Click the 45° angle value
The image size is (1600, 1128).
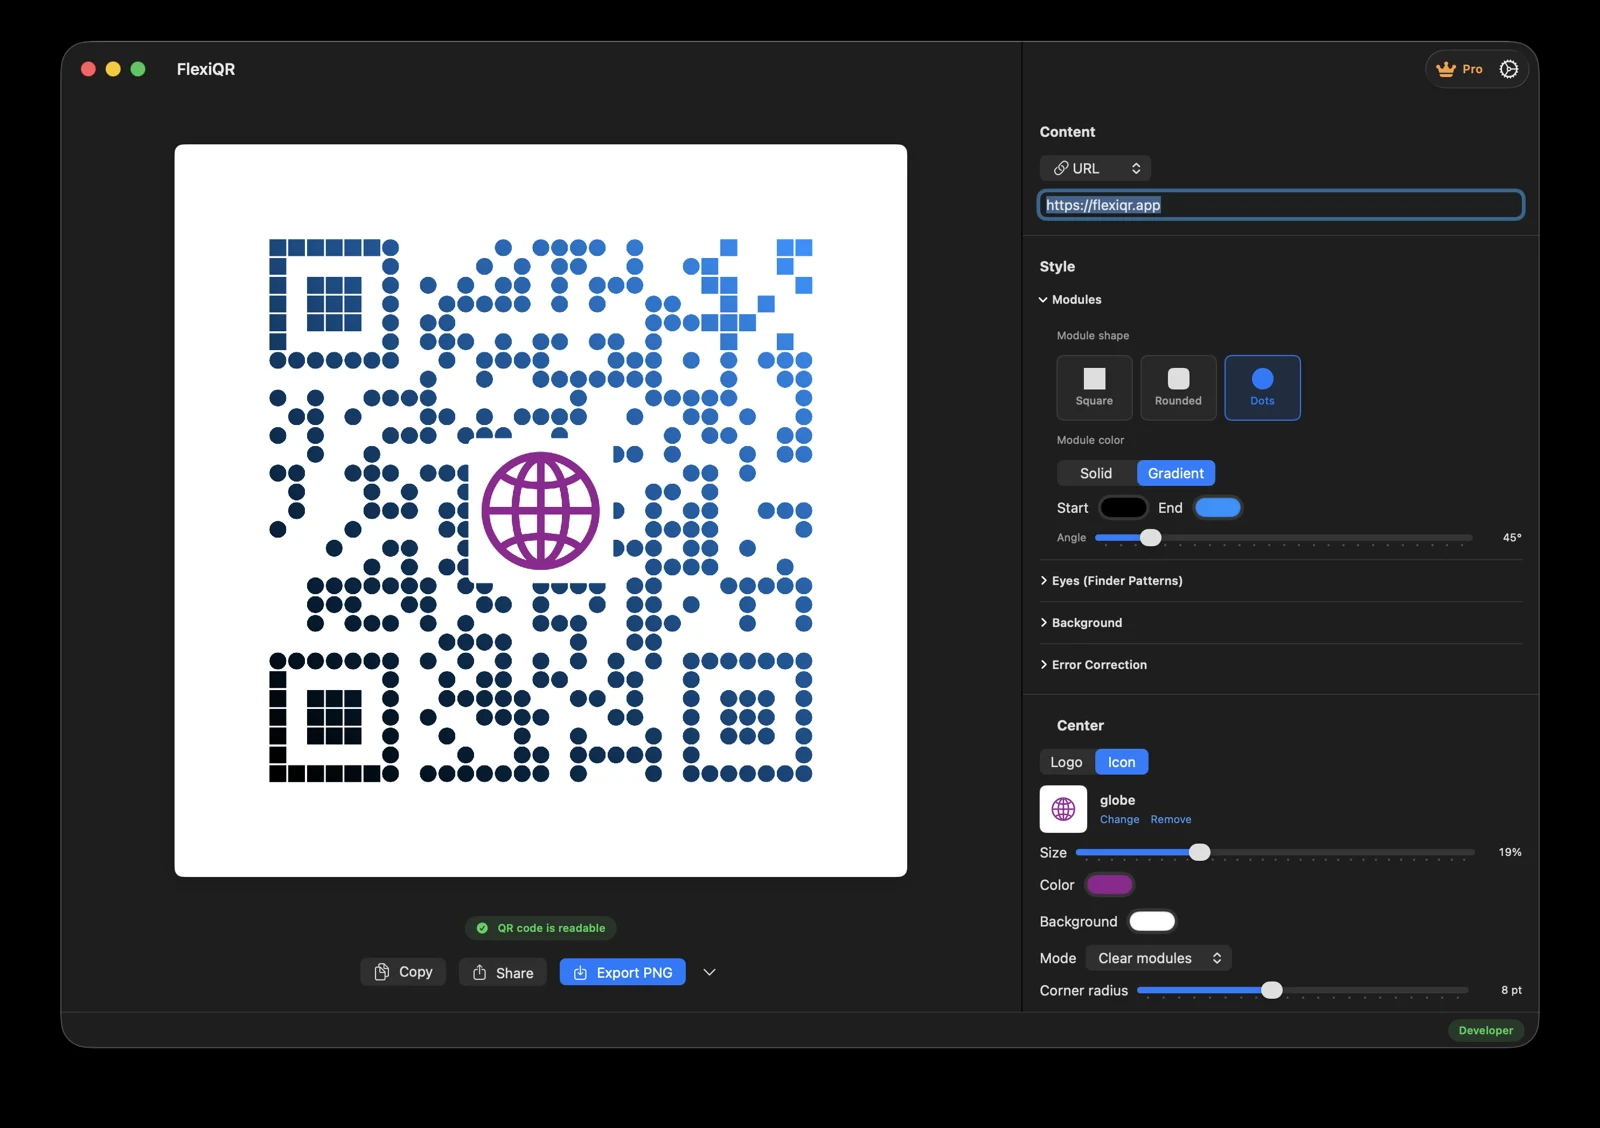[1512, 538]
